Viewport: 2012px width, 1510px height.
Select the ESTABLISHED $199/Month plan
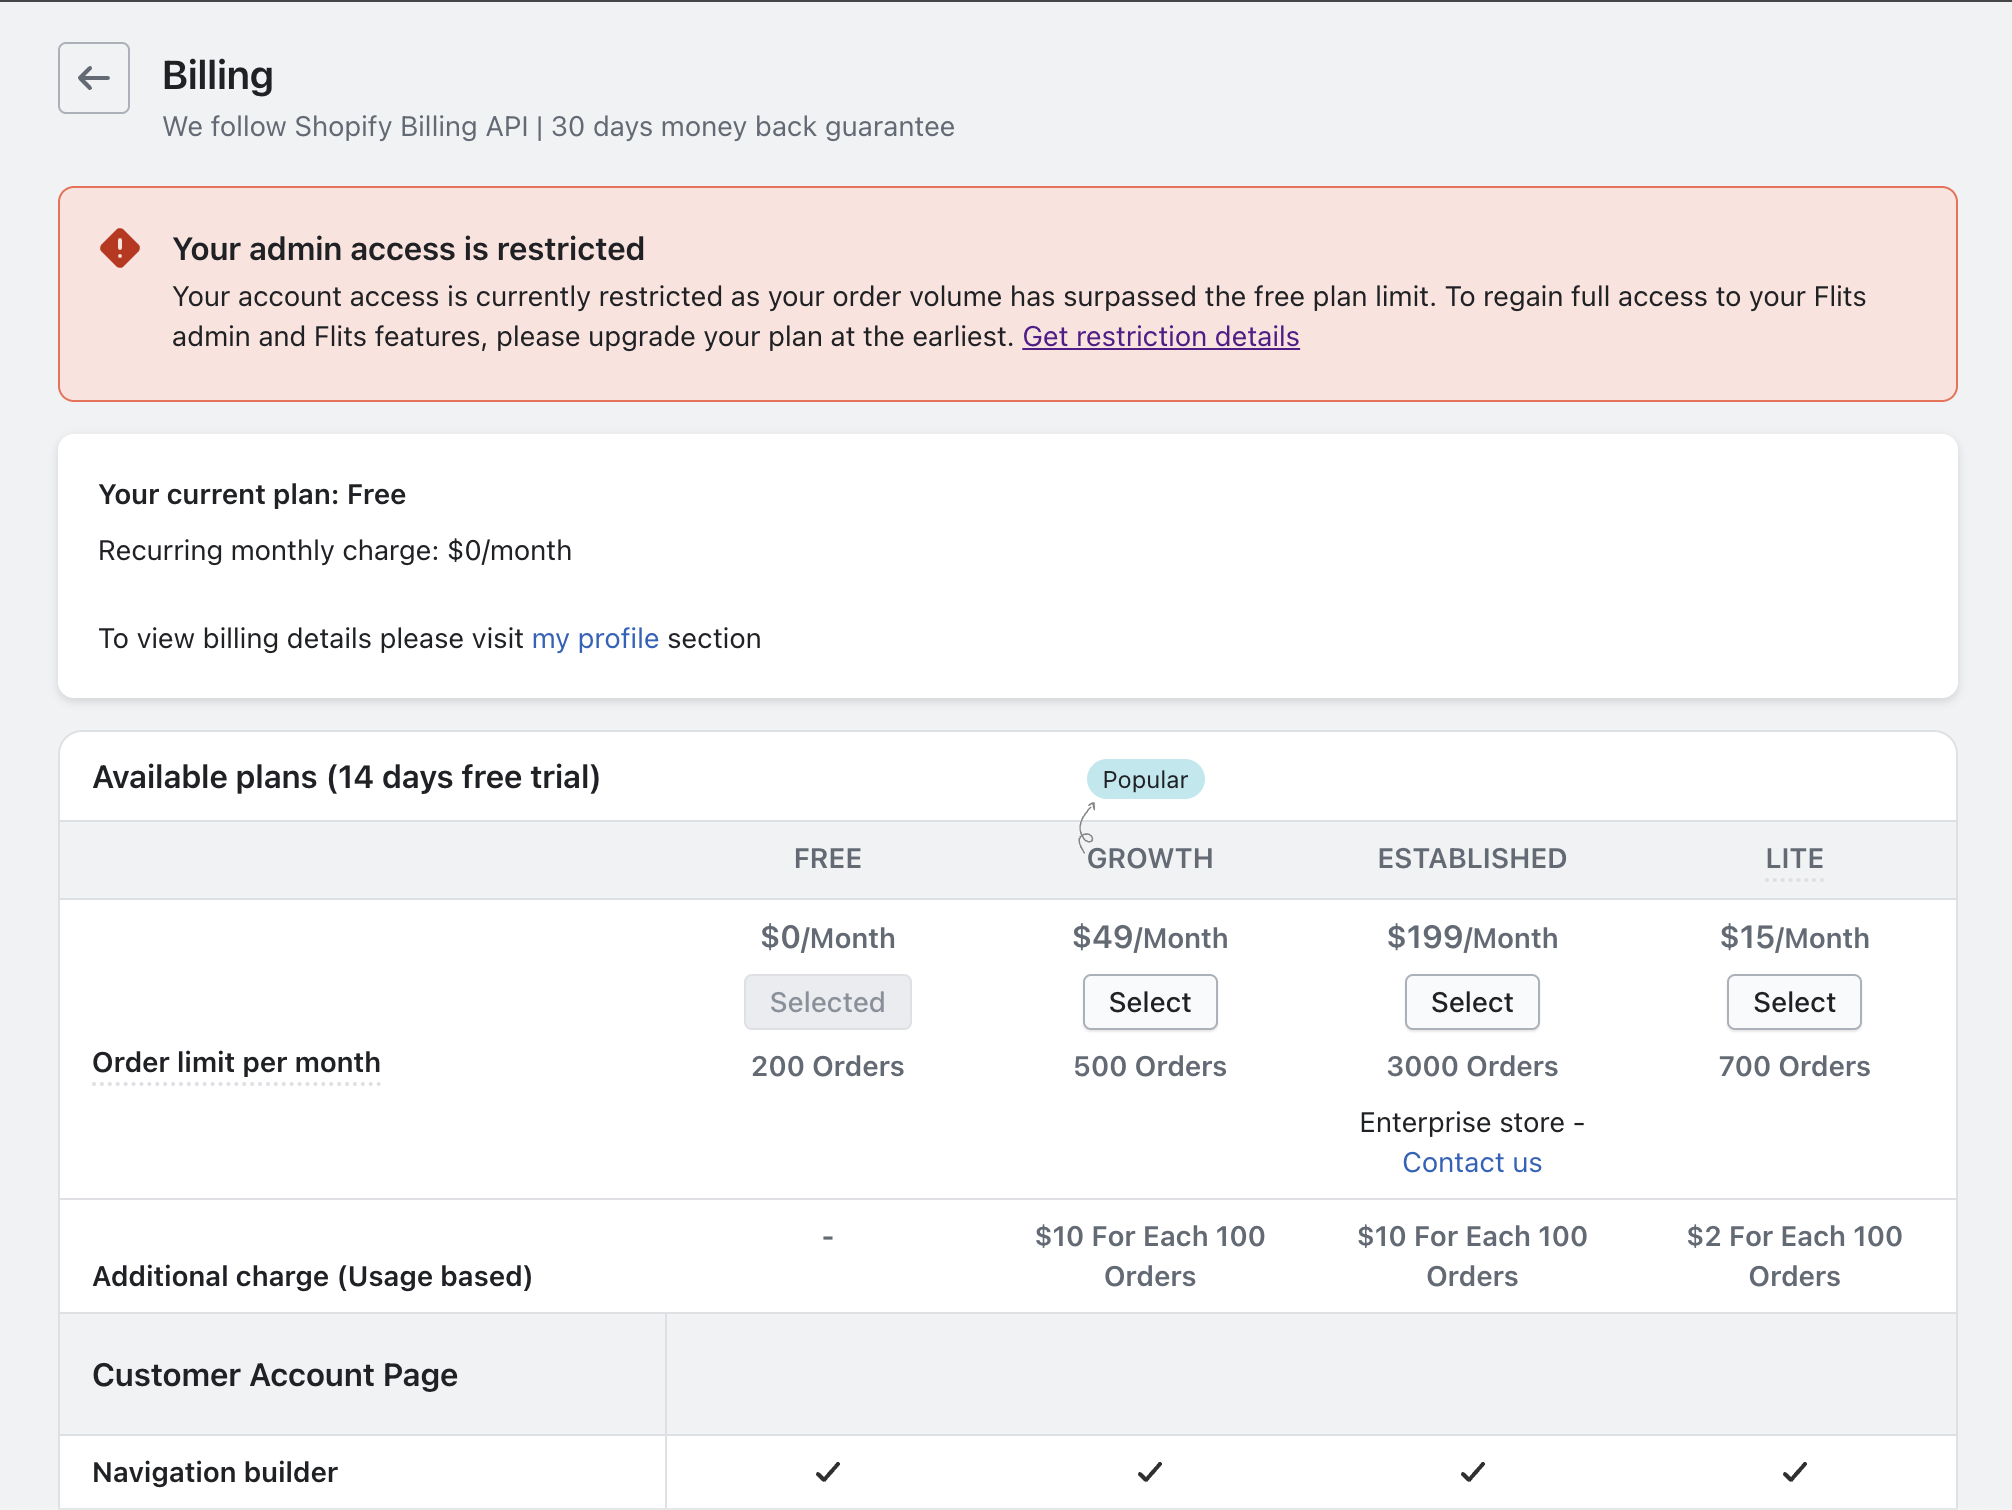tap(1472, 1002)
